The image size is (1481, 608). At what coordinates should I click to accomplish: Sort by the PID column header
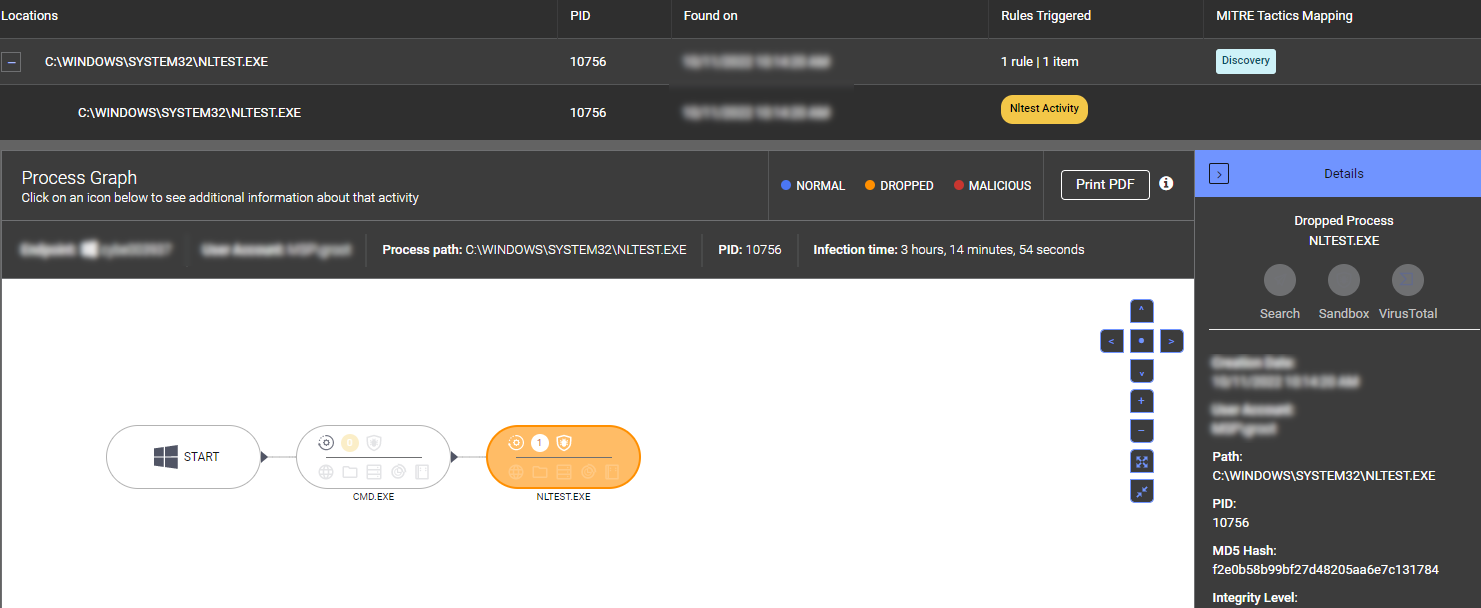coord(580,16)
